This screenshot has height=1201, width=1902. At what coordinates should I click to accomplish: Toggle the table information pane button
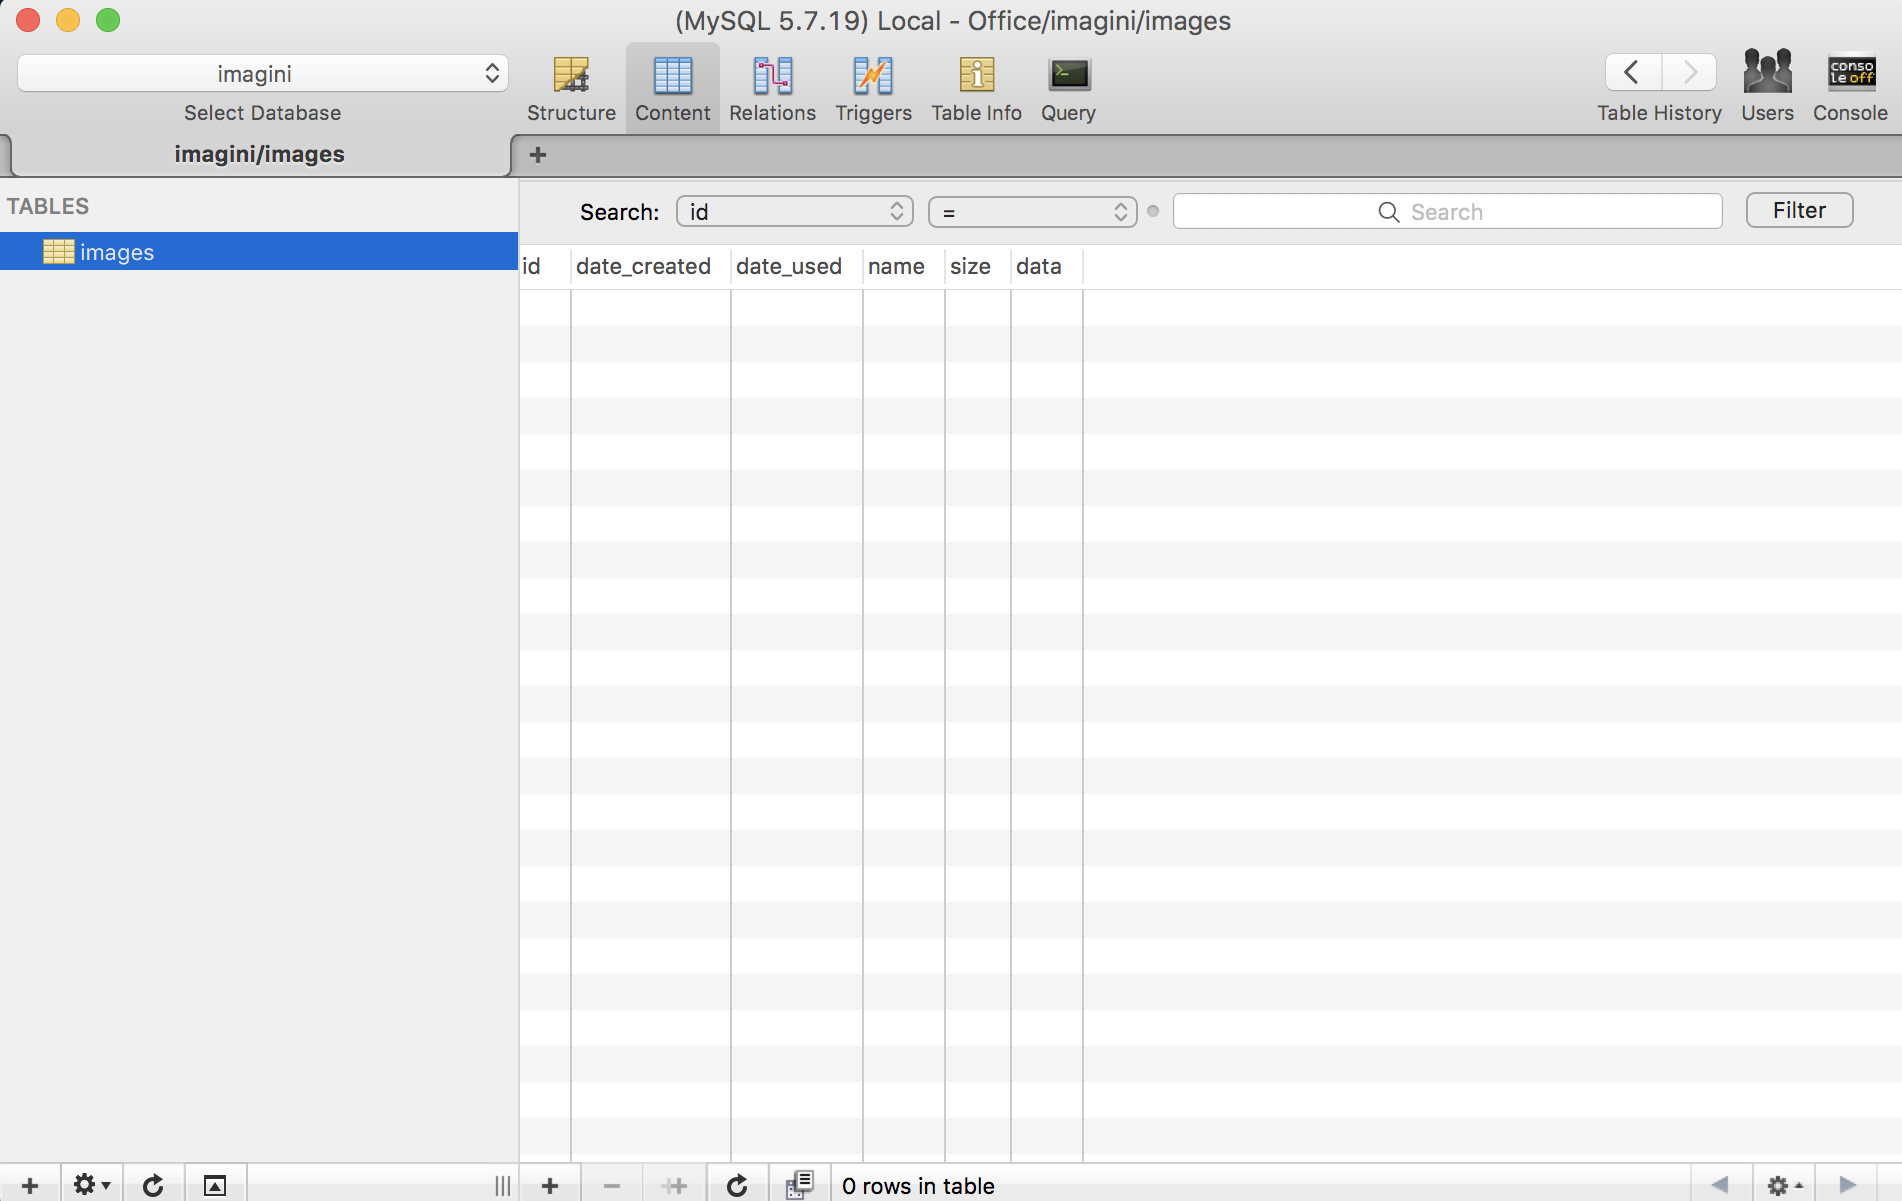tap(215, 1186)
